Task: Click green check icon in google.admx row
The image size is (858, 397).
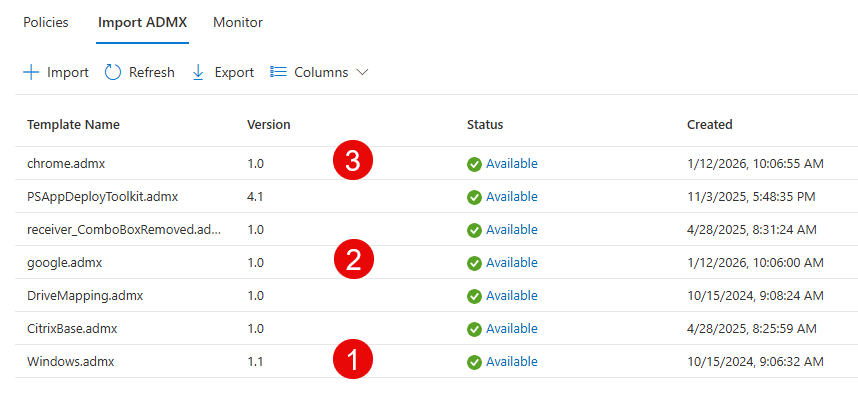Action: [x=474, y=263]
